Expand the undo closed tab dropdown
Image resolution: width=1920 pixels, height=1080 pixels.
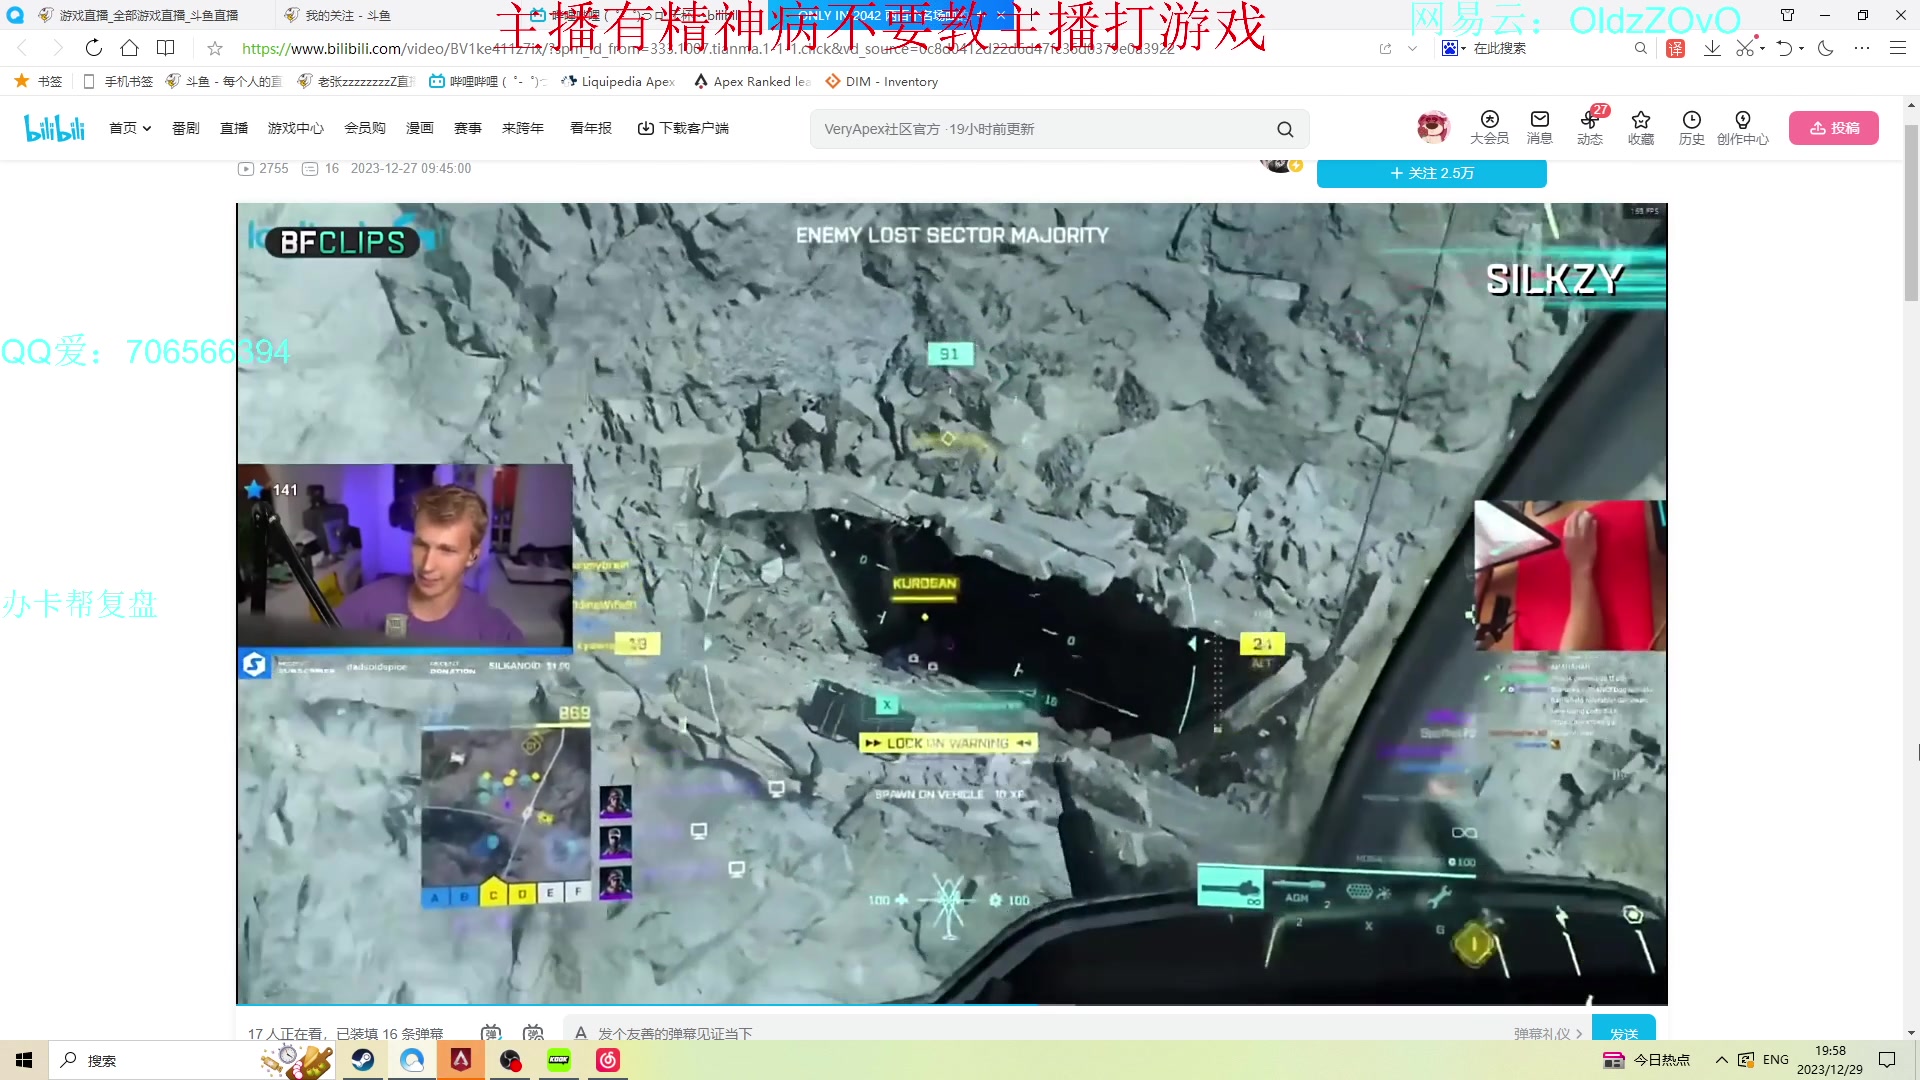1802,48
